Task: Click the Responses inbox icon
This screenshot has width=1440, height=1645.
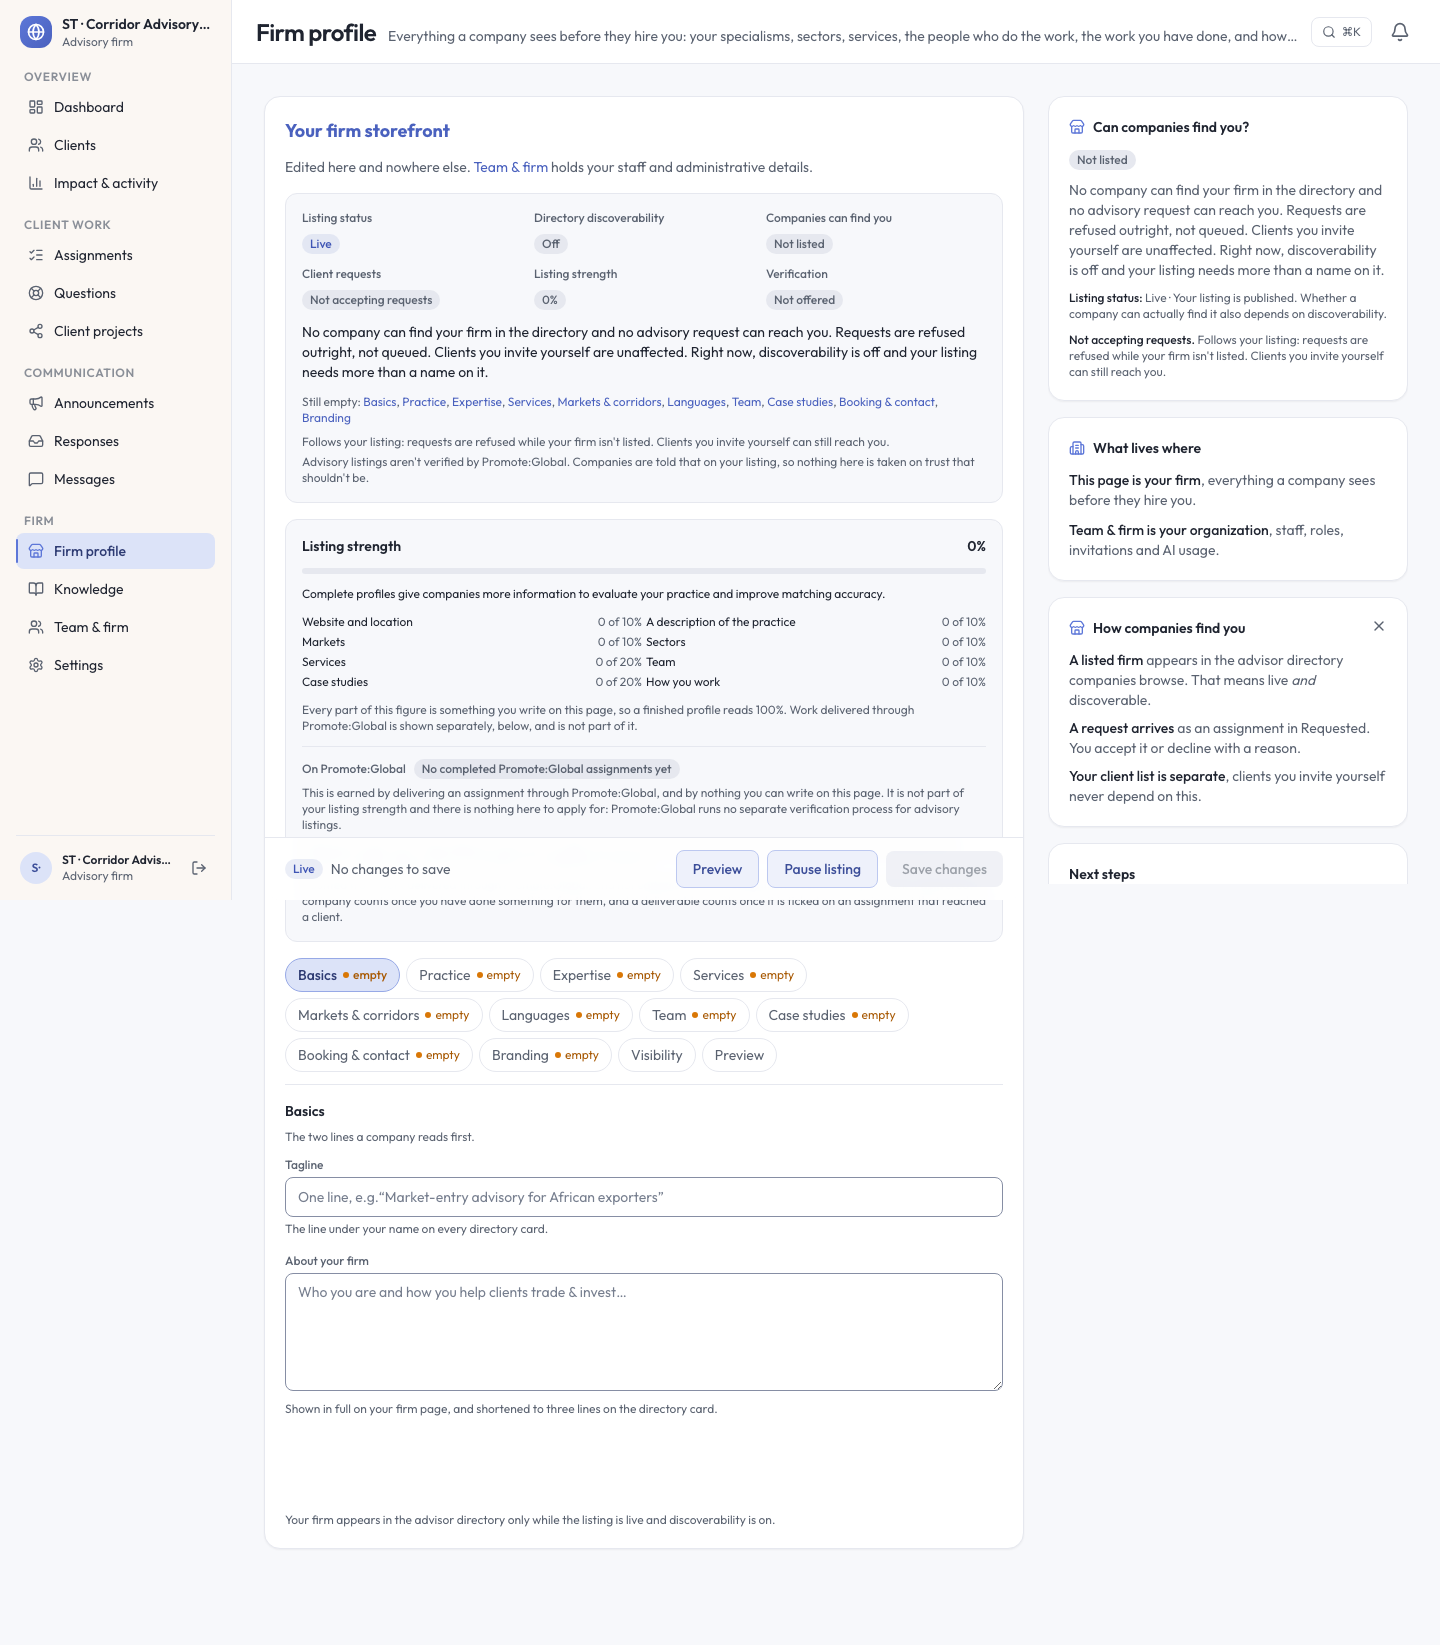Action: [x=36, y=441]
